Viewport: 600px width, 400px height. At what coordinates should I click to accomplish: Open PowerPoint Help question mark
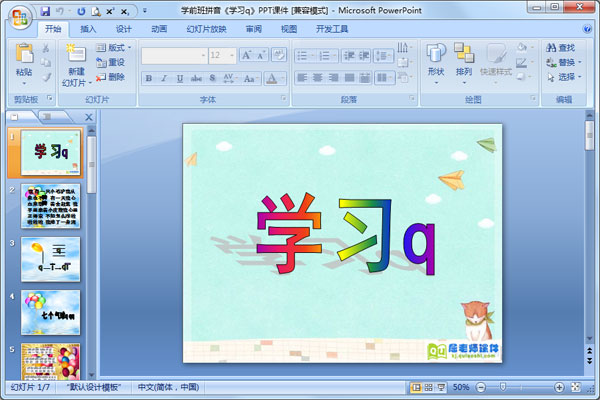pyautogui.click(x=587, y=29)
